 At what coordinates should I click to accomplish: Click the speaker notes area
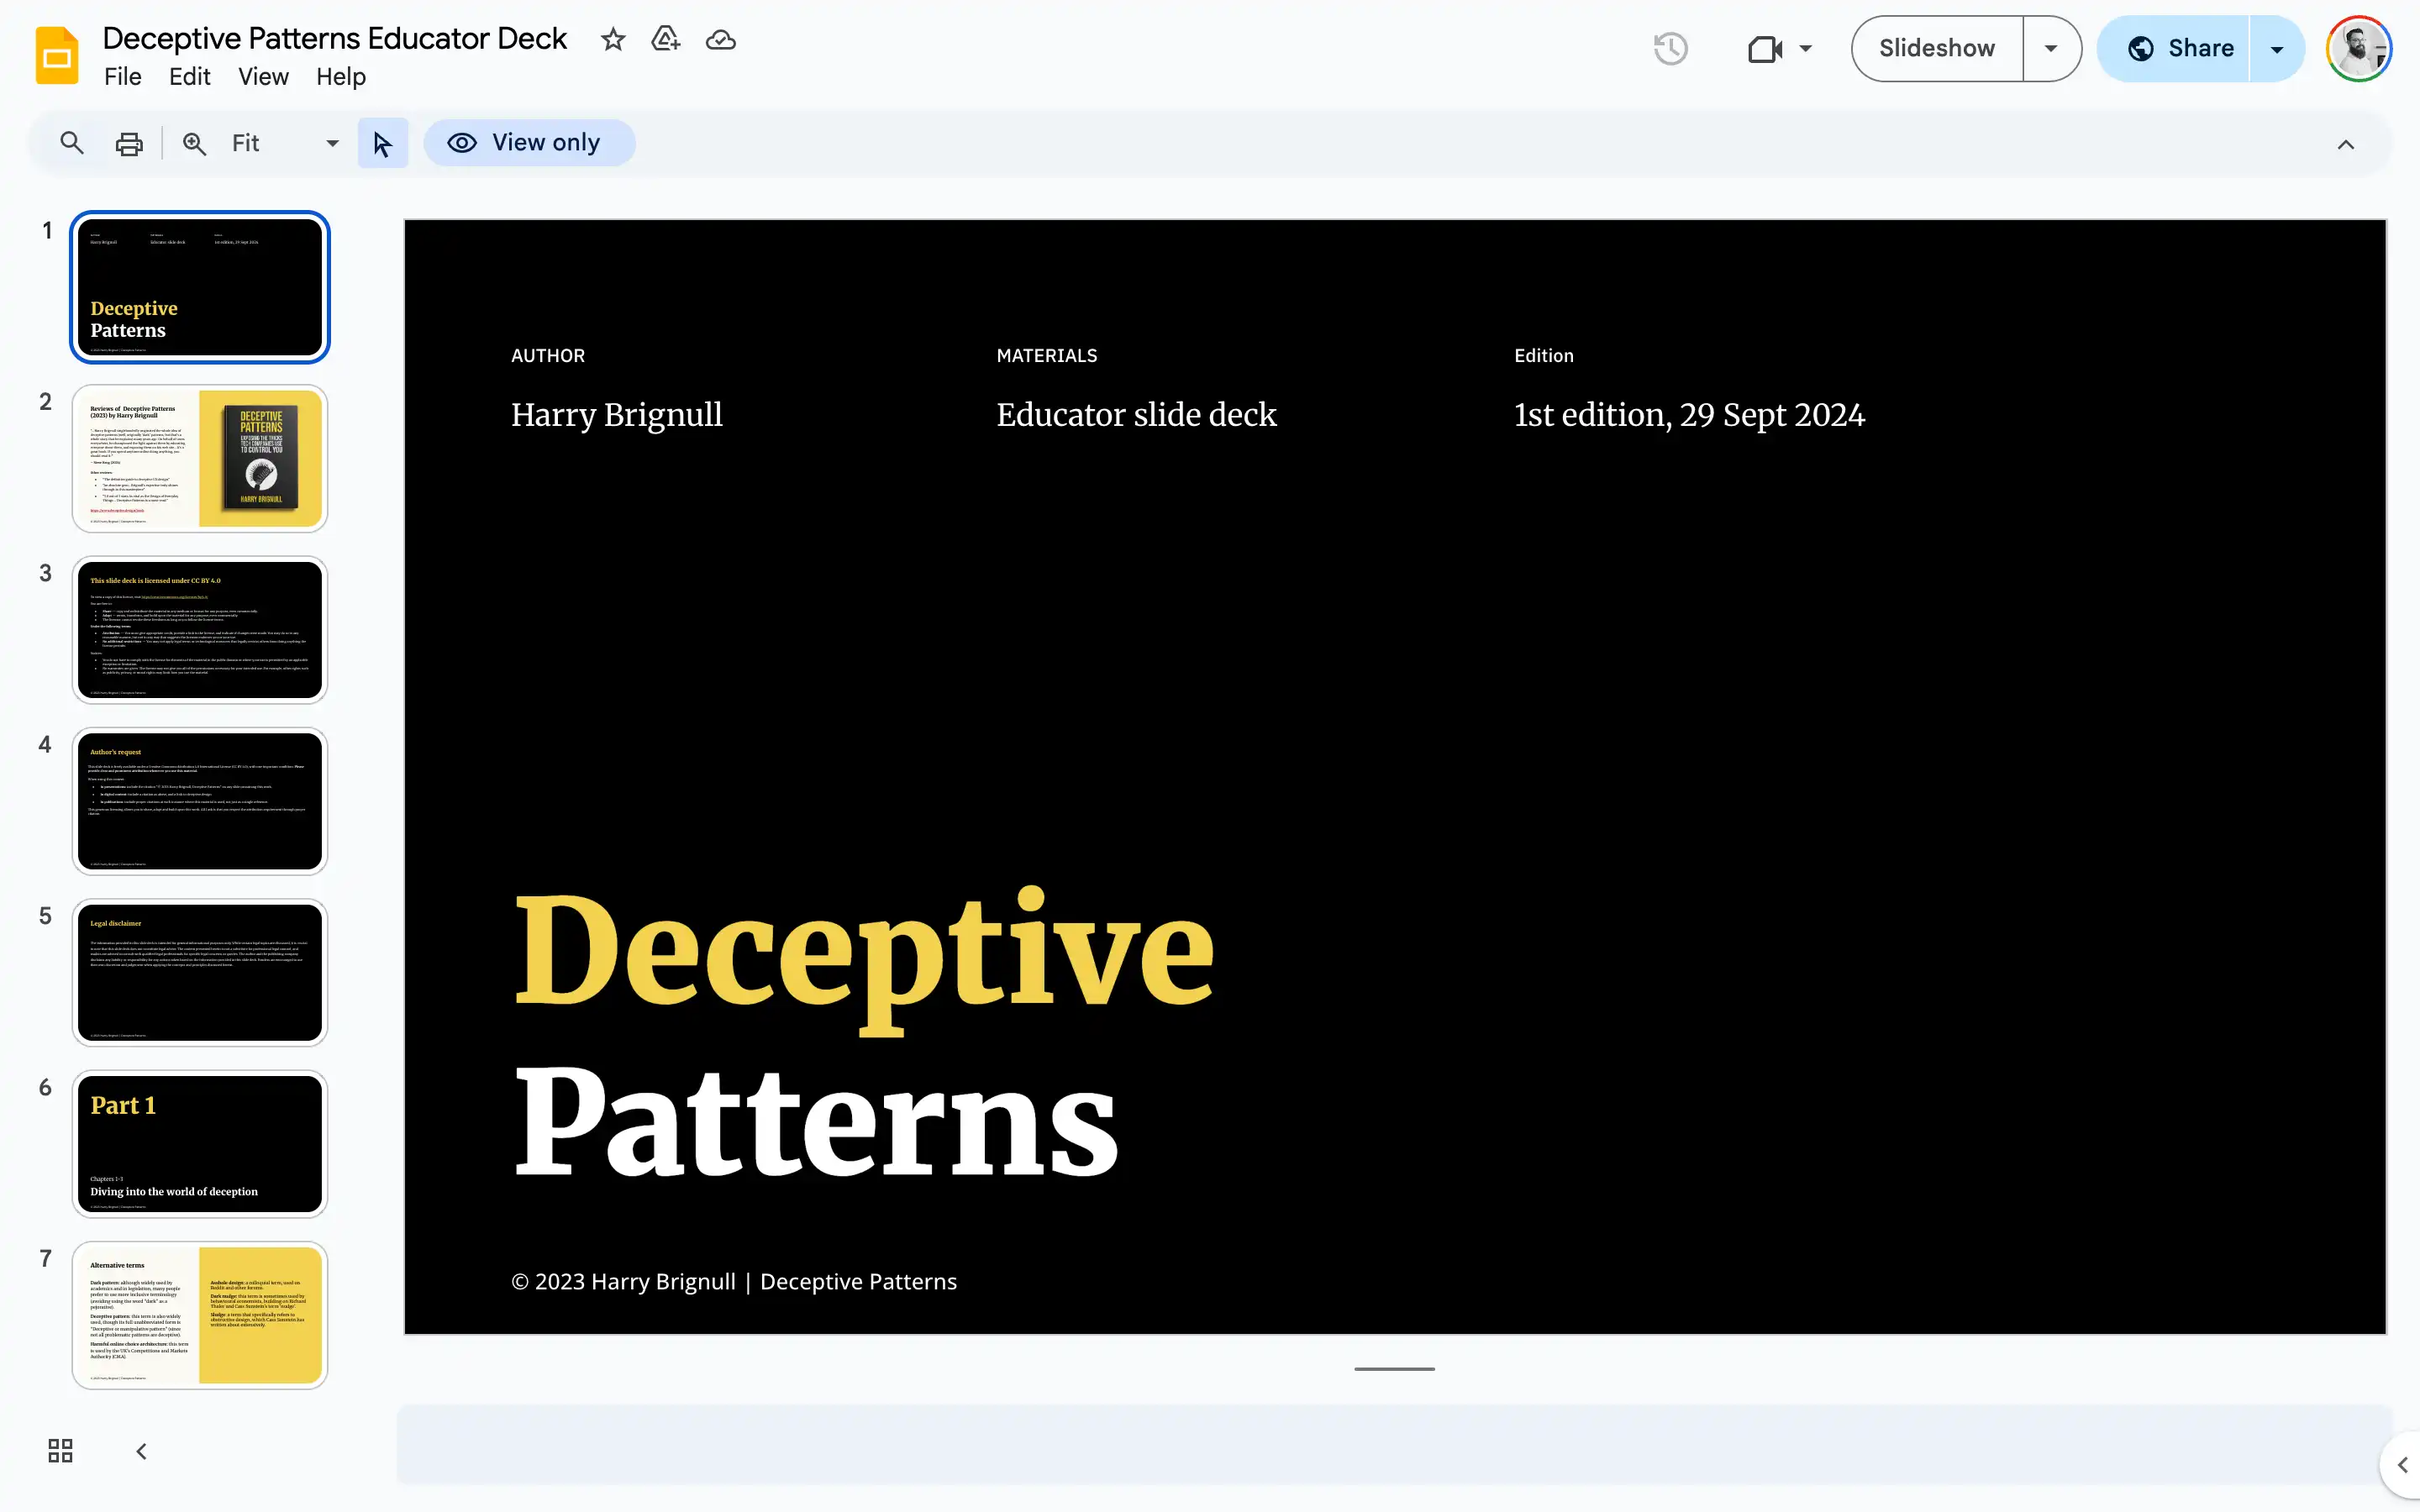1394,1444
